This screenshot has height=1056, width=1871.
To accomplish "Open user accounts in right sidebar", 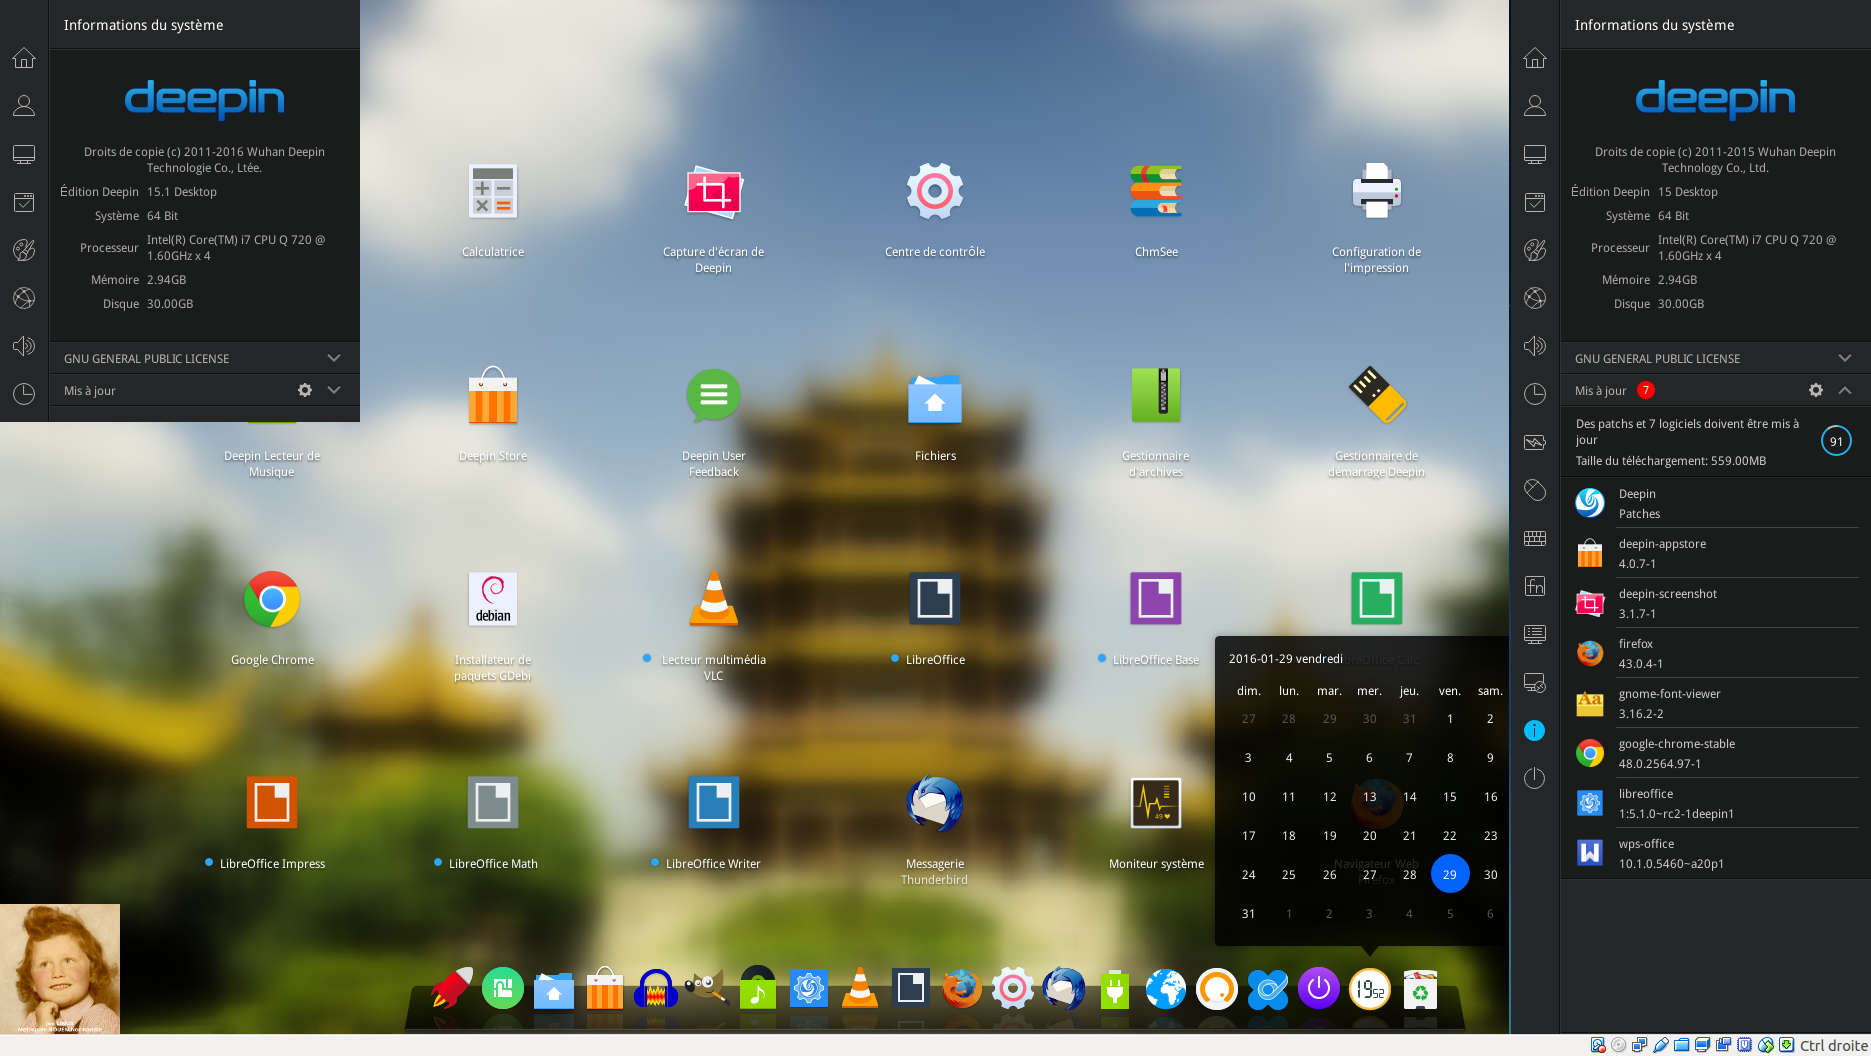I will click(x=1534, y=106).
